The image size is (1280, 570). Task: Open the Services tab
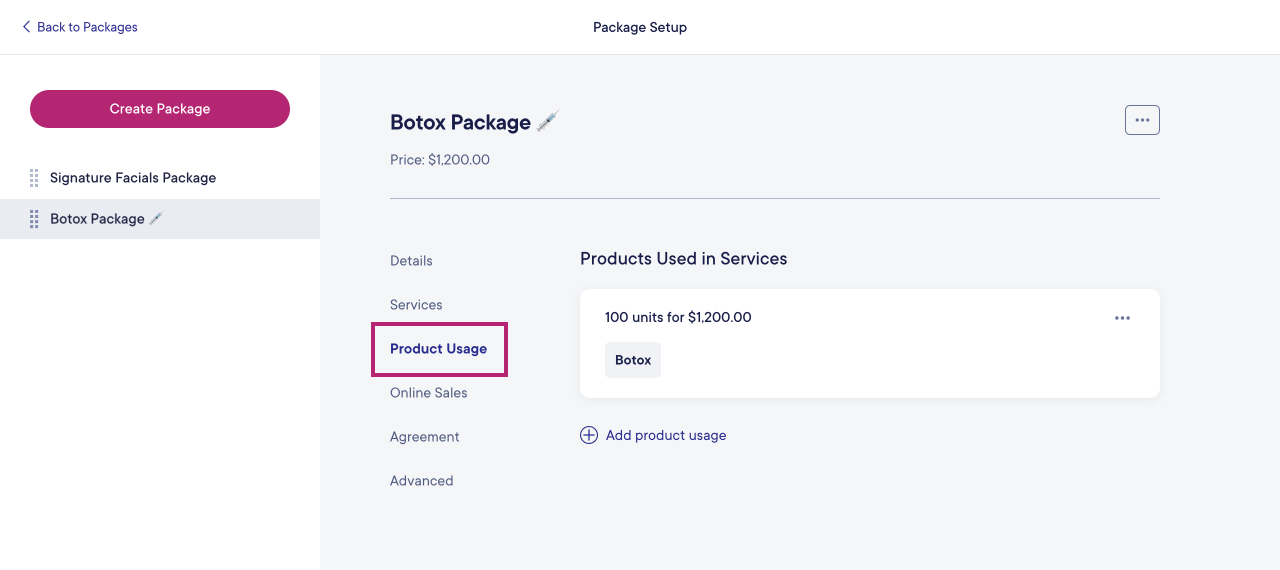pos(416,305)
